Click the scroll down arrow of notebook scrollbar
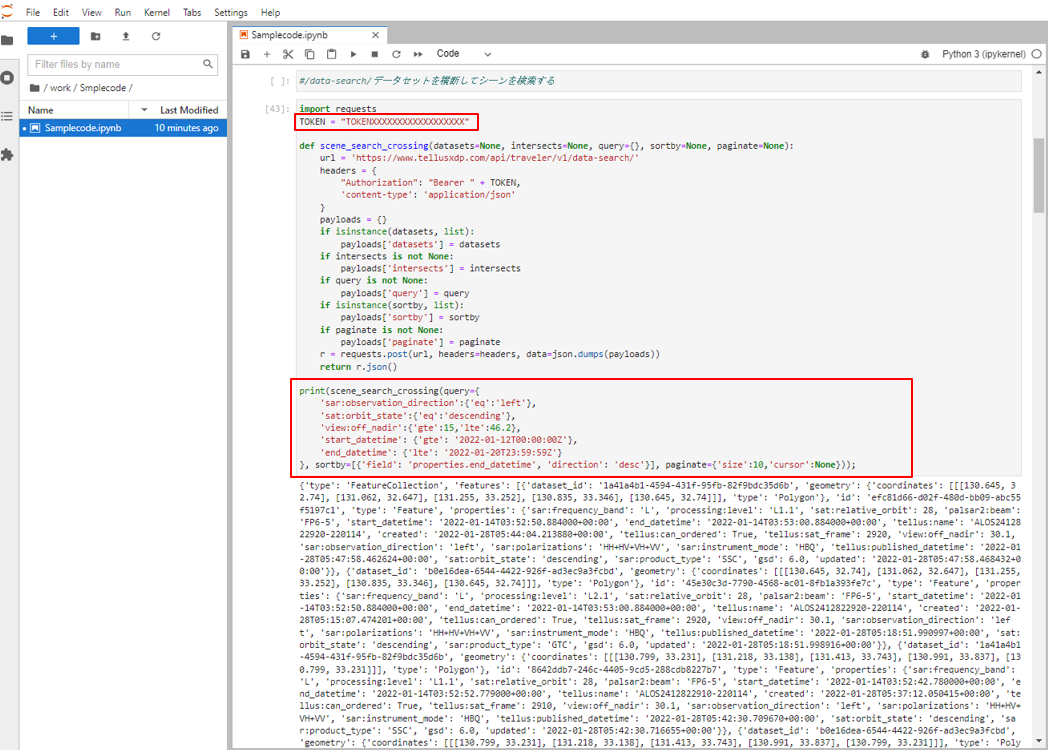This screenshot has width=1048, height=750. point(1038,741)
